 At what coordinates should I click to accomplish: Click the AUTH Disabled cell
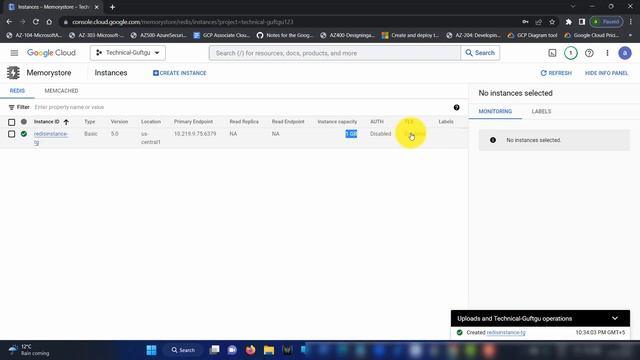click(x=380, y=134)
